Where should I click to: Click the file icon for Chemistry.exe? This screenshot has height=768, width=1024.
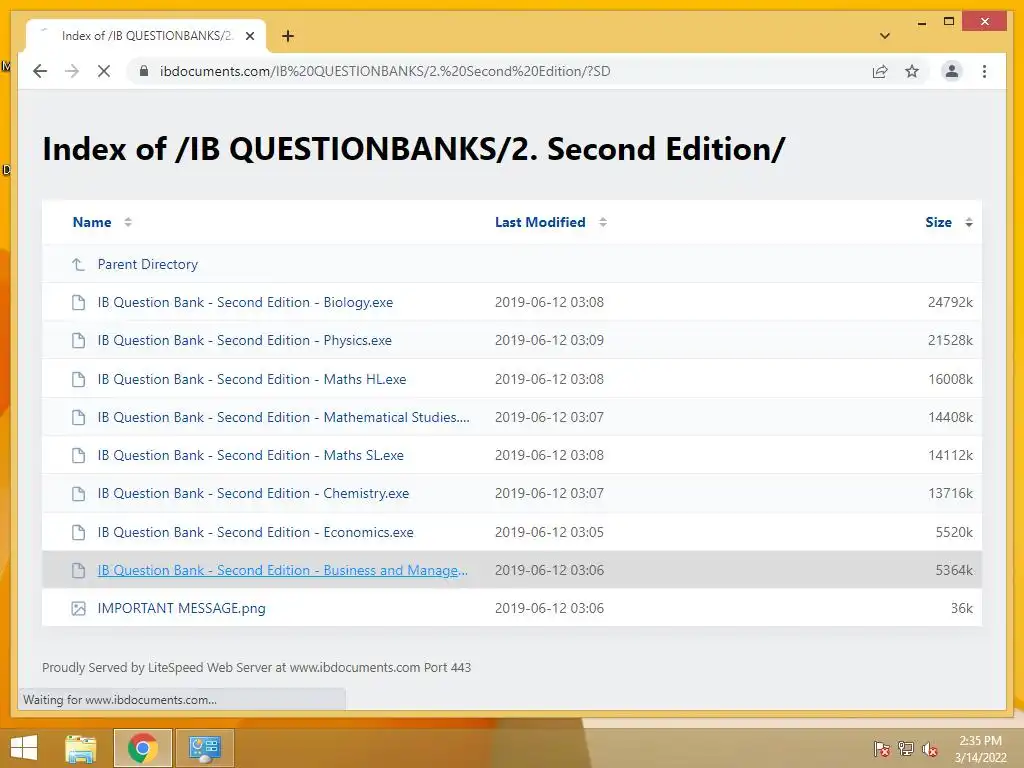click(78, 493)
